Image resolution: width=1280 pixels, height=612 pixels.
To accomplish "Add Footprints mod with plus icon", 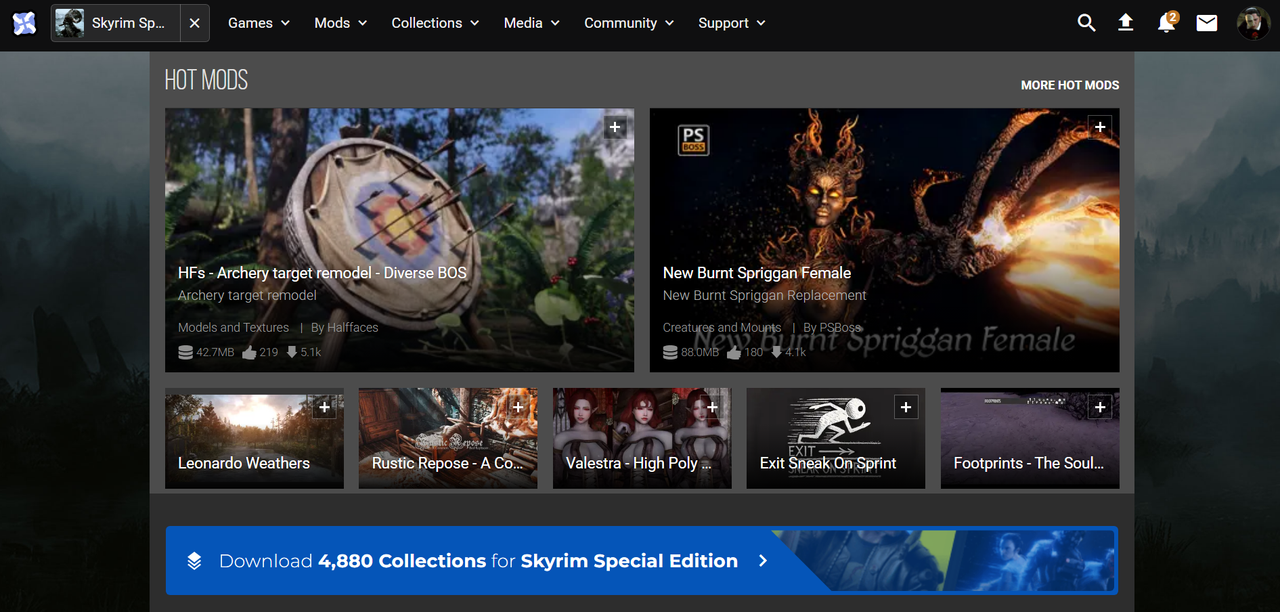I will tap(1100, 407).
